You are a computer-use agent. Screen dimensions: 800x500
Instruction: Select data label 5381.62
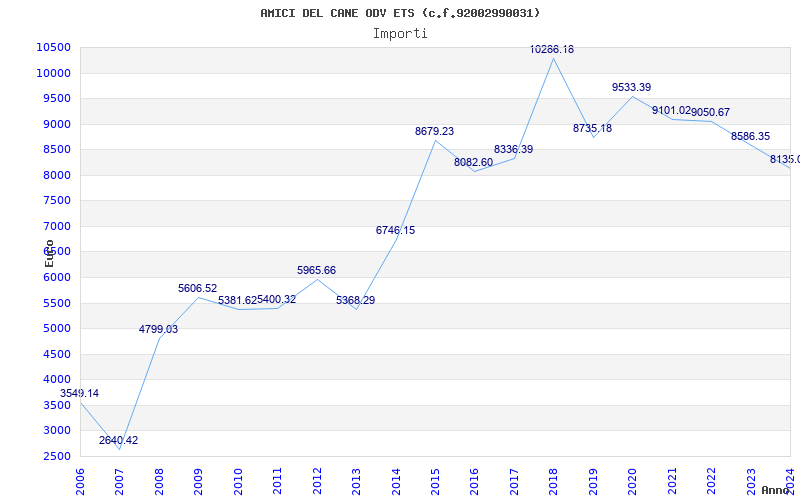pos(237,301)
